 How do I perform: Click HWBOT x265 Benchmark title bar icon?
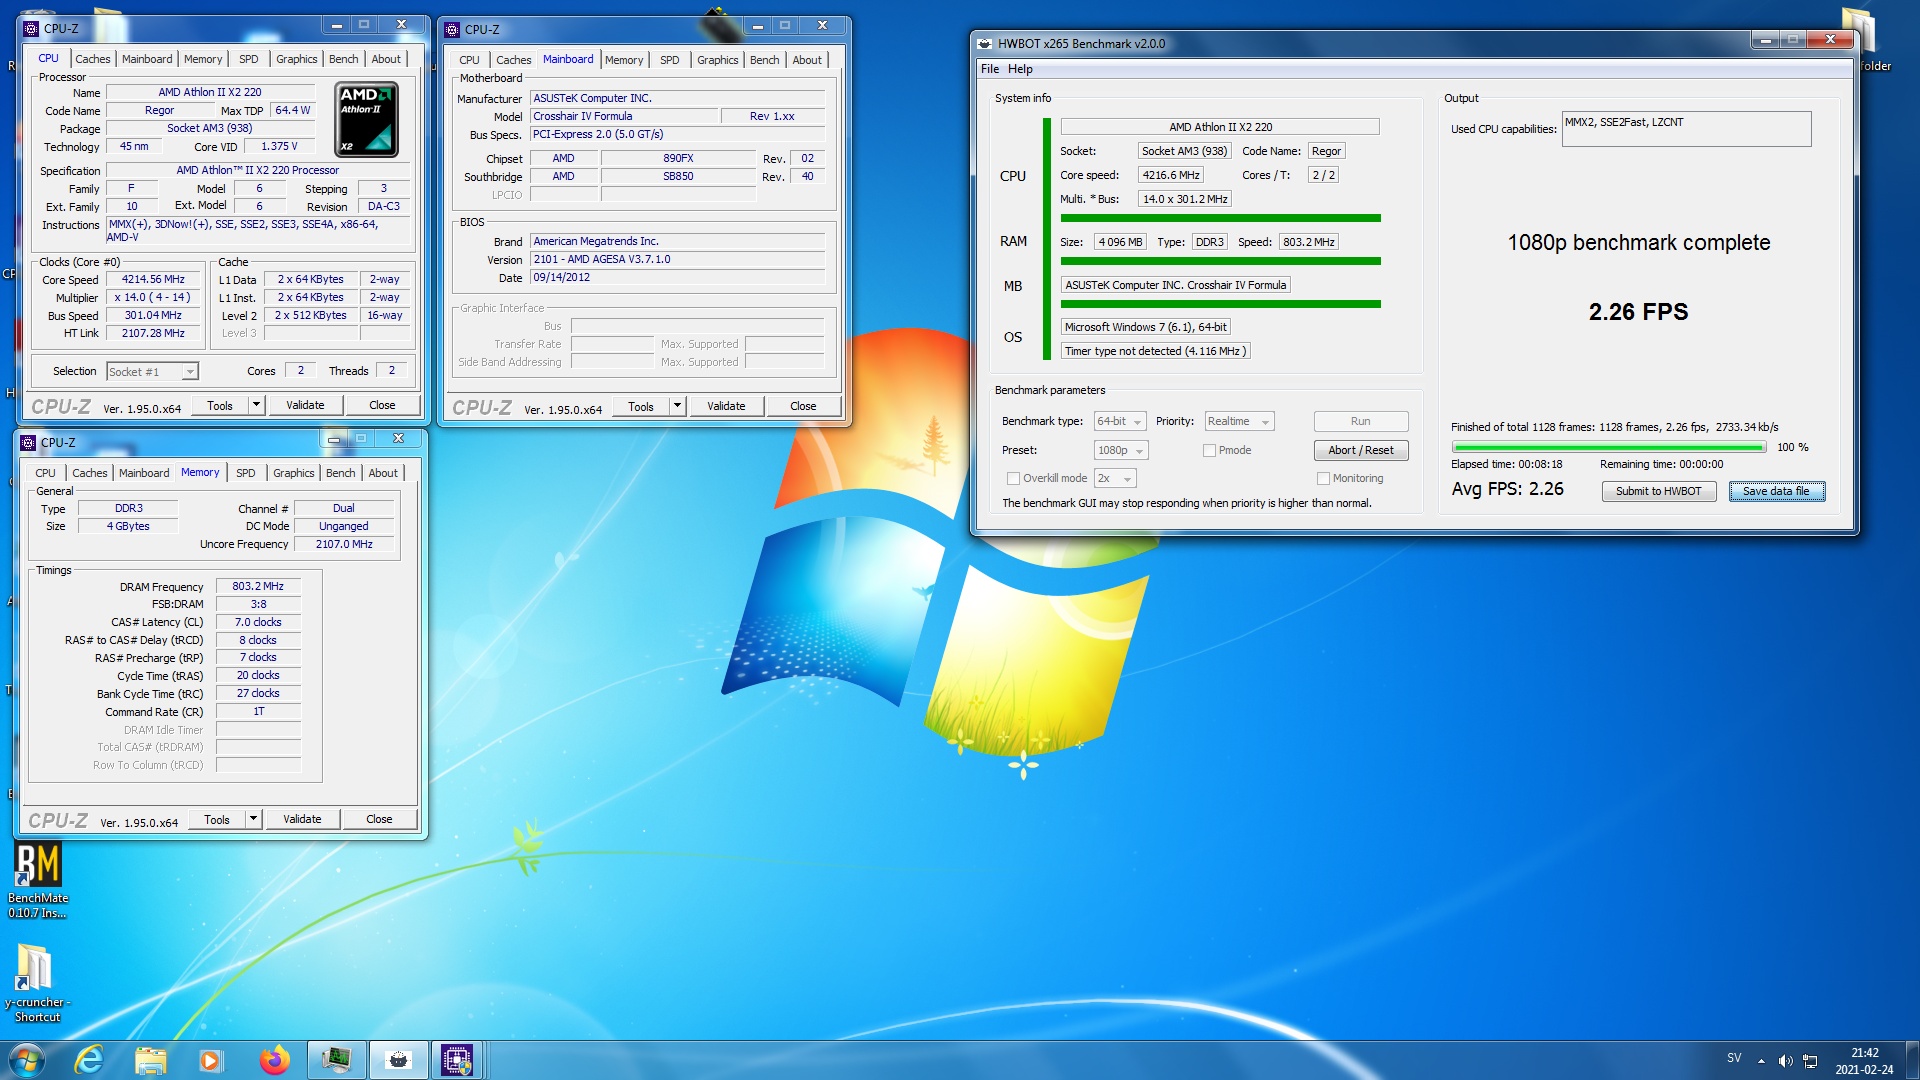(985, 43)
